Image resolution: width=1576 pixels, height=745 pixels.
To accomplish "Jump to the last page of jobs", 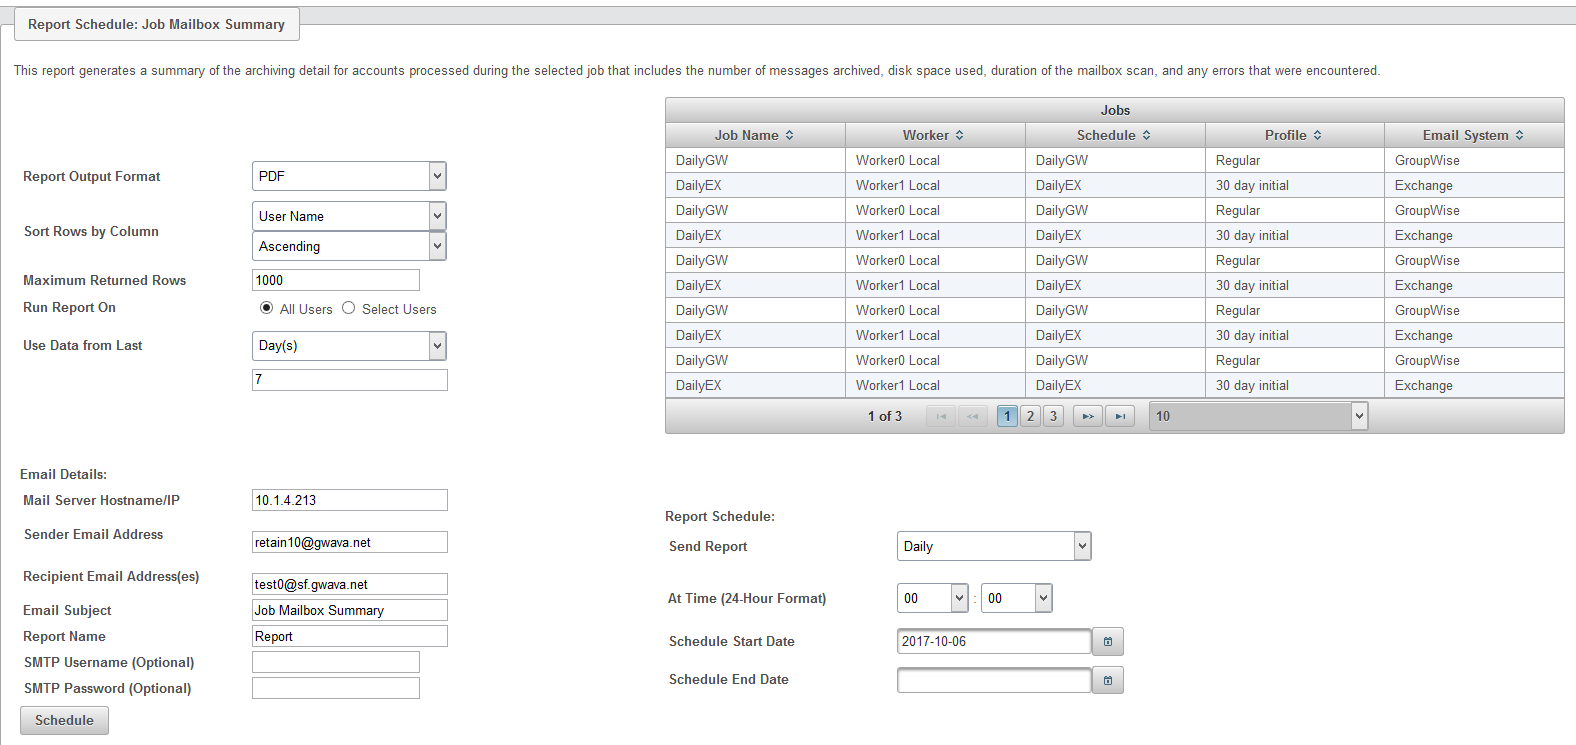I will coord(1120,416).
